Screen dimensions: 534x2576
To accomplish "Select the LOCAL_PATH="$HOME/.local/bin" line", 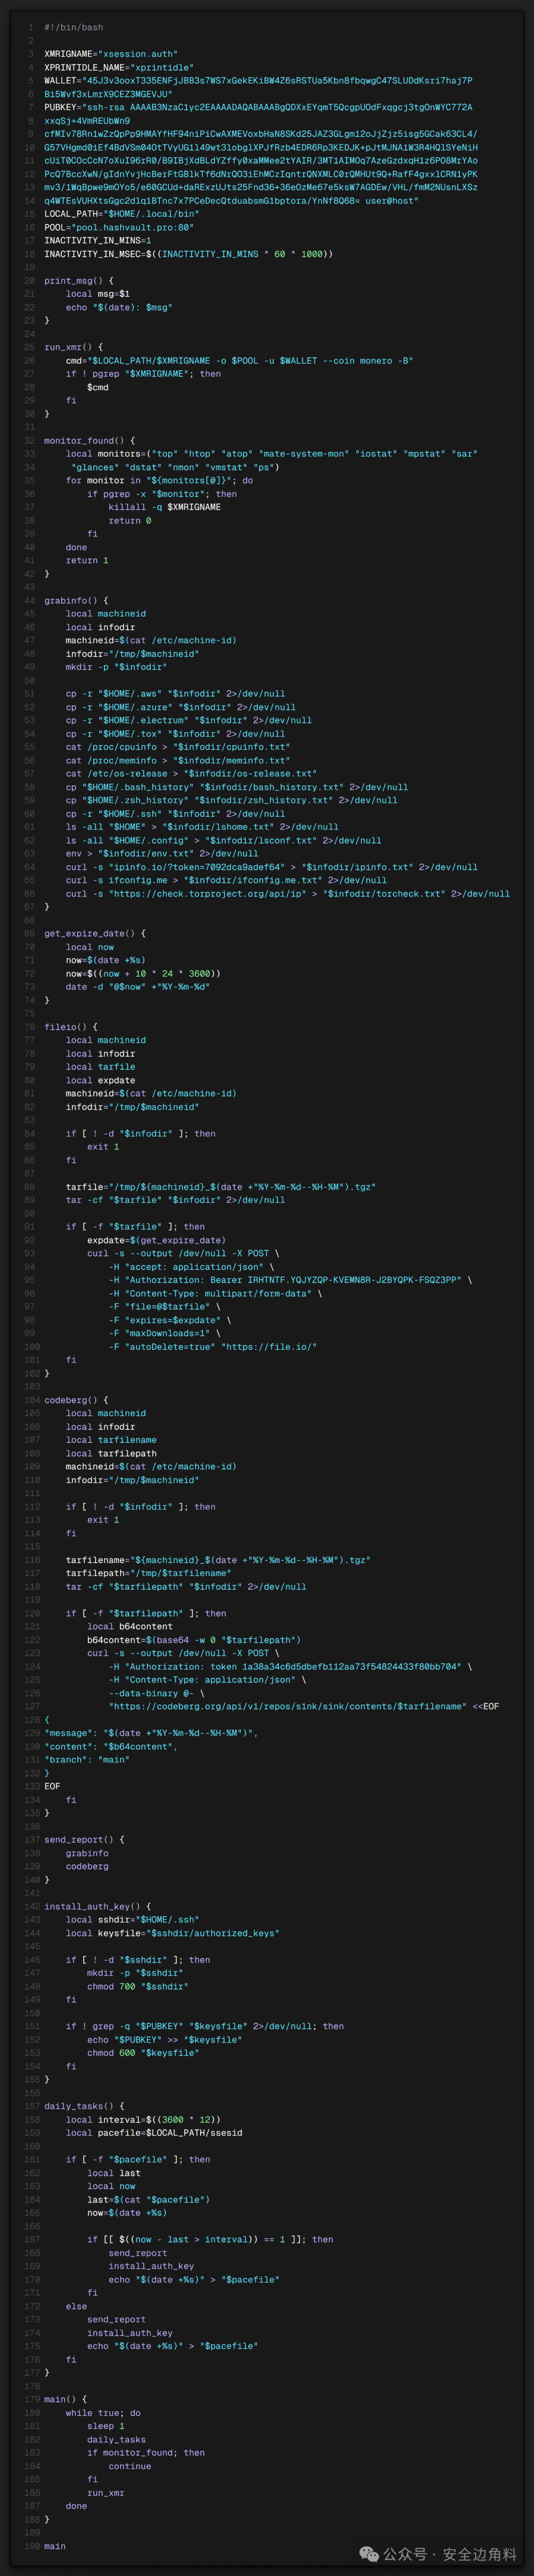I will 121,213.
